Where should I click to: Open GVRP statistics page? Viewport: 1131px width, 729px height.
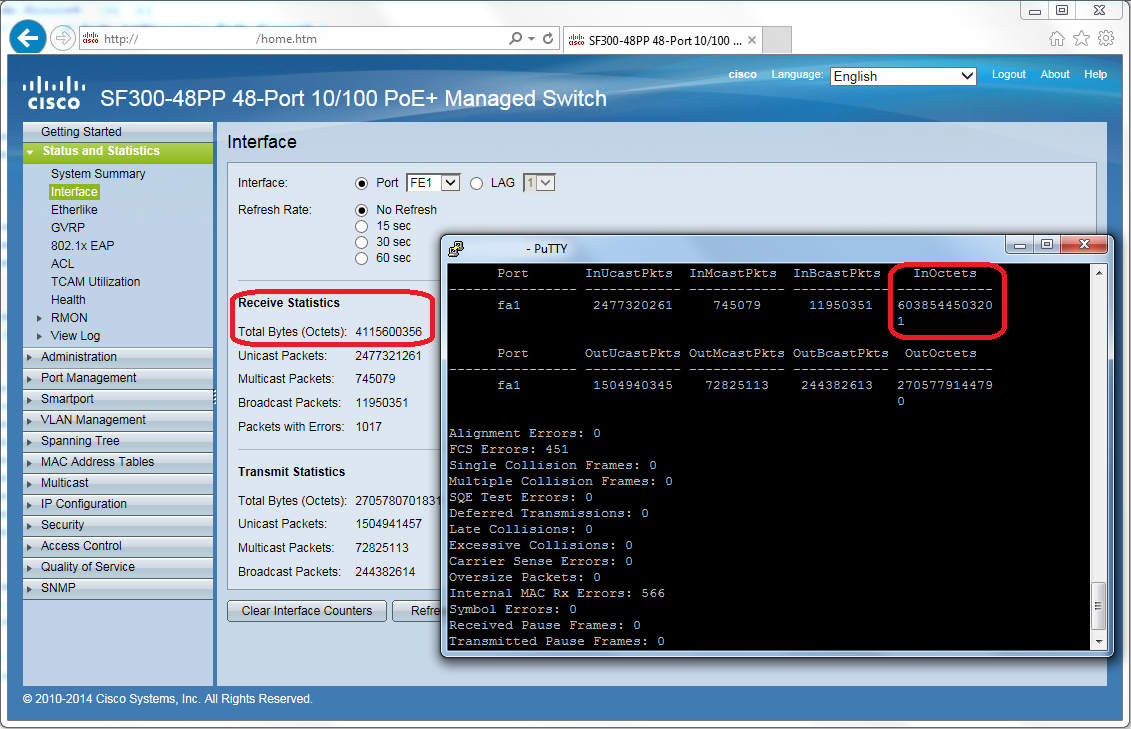pyautogui.click(x=68, y=228)
